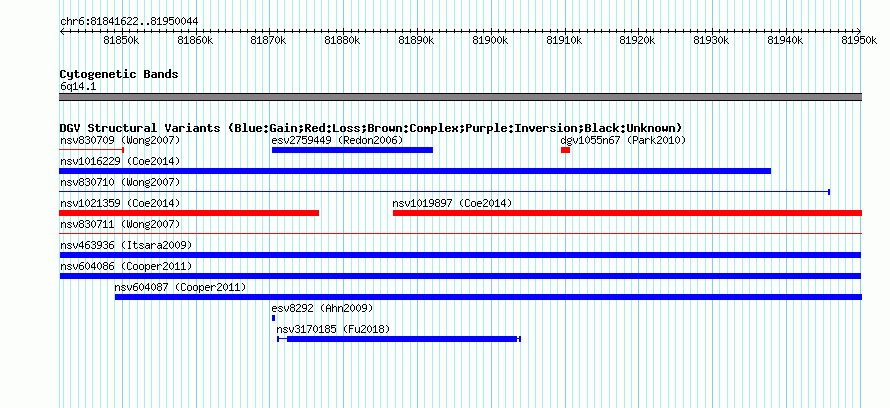Click the red nsv1021359 loss bar
This screenshot has height=408, width=890.
[189, 213]
